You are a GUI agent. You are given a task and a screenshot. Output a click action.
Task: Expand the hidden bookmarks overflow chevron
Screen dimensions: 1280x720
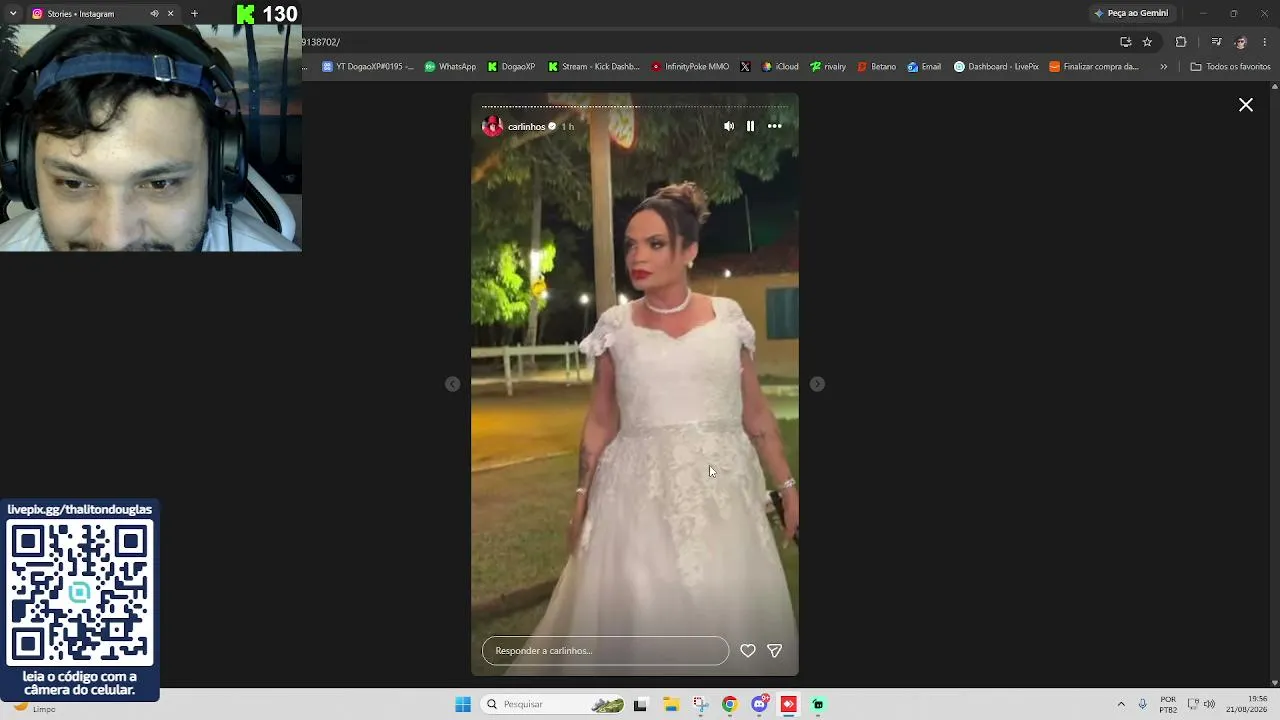click(x=1163, y=67)
